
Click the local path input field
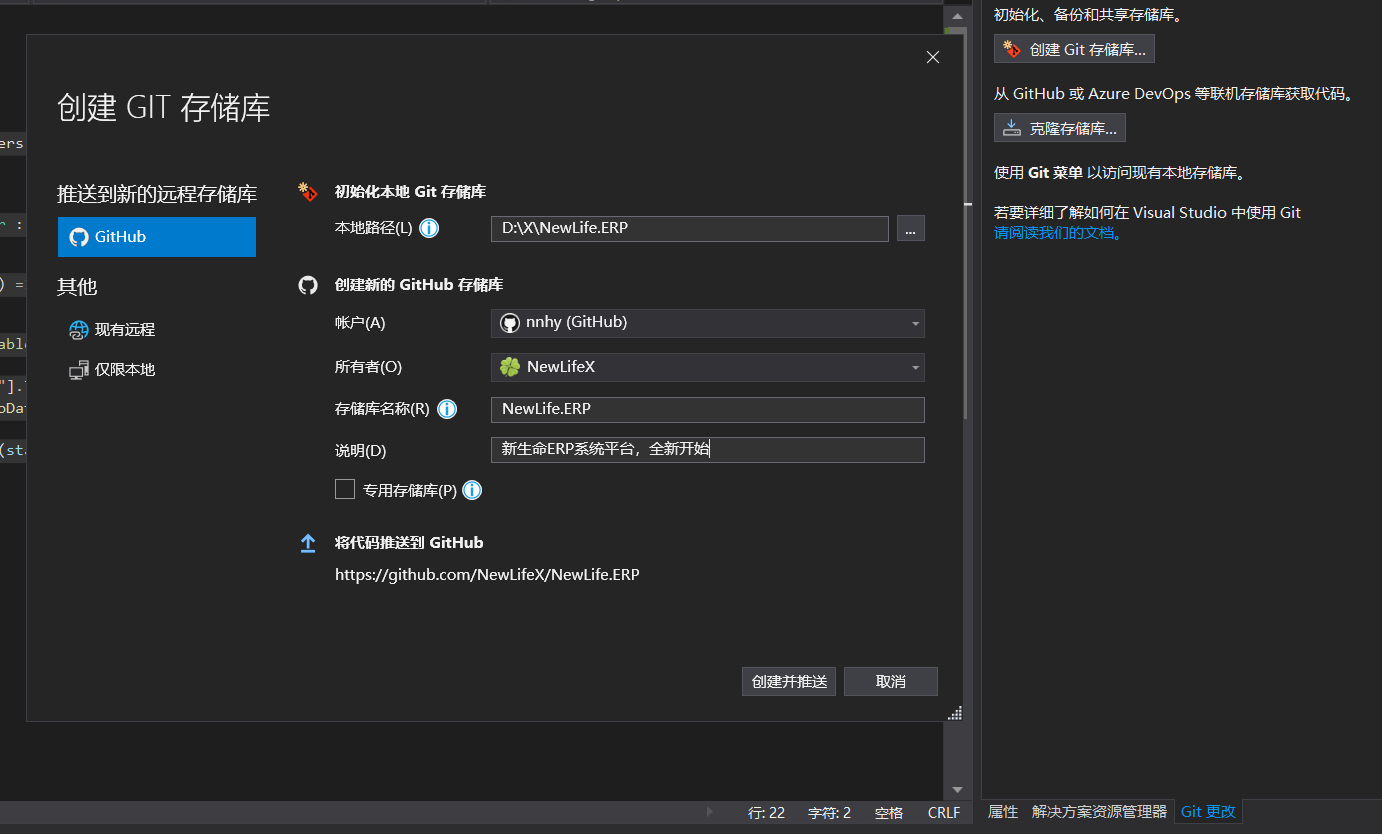[690, 229]
